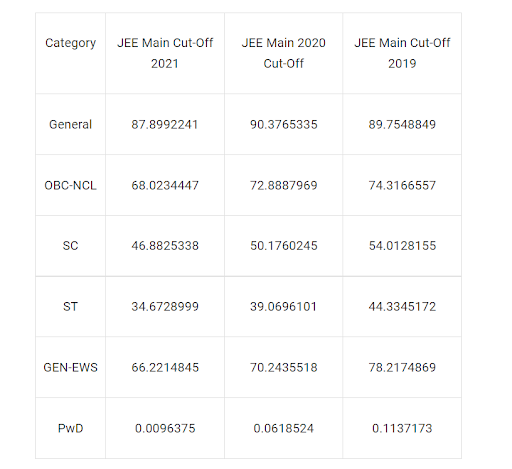Image resolution: width=512 pixels, height=469 pixels.
Task: Click the JEE Main Cut-Off 2019 header
Action: coord(402,53)
